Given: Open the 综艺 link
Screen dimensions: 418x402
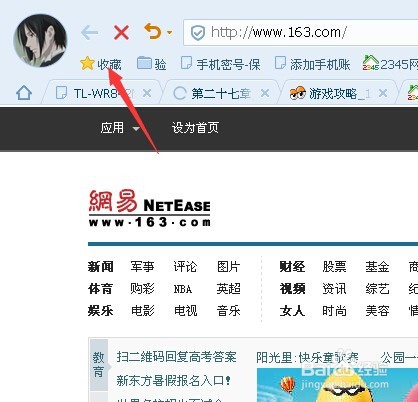Looking at the screenshot, I should tap(377, 289).
